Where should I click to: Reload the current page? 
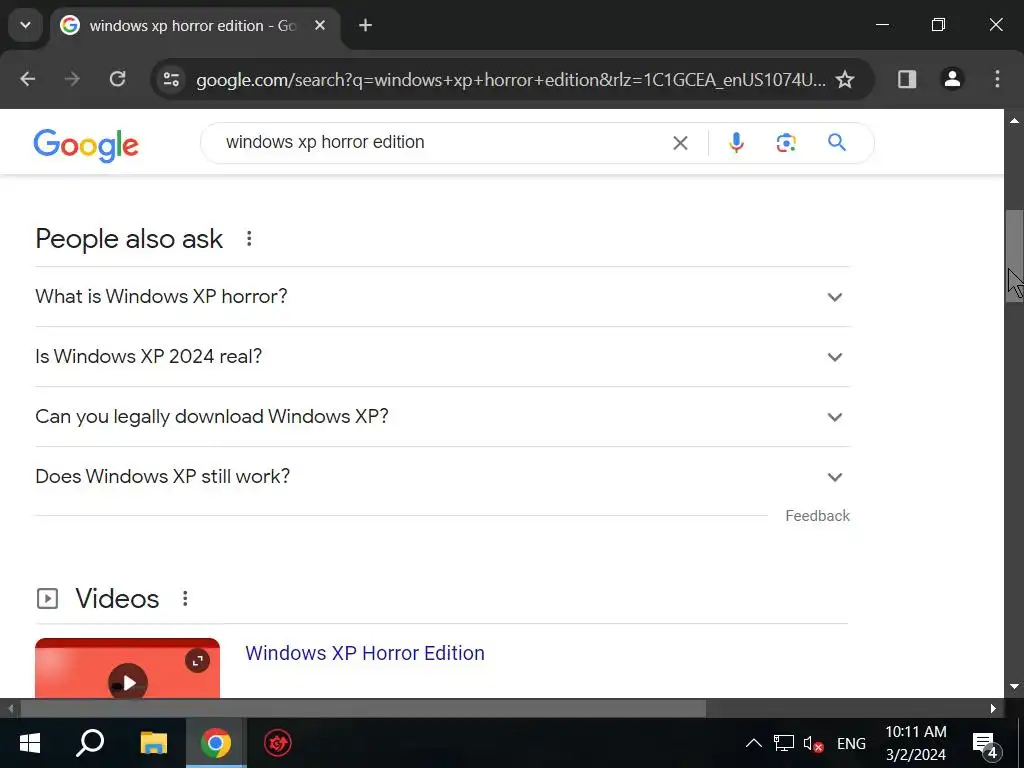pos(118,79)
